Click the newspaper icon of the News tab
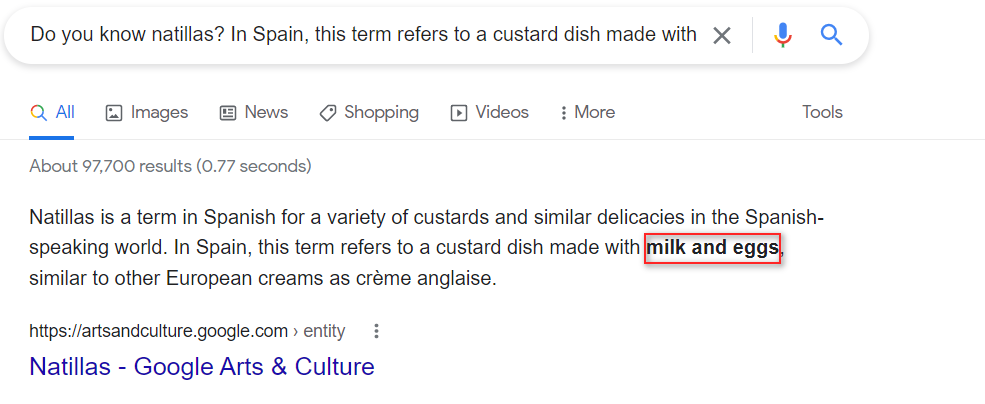 pos(228,113)
